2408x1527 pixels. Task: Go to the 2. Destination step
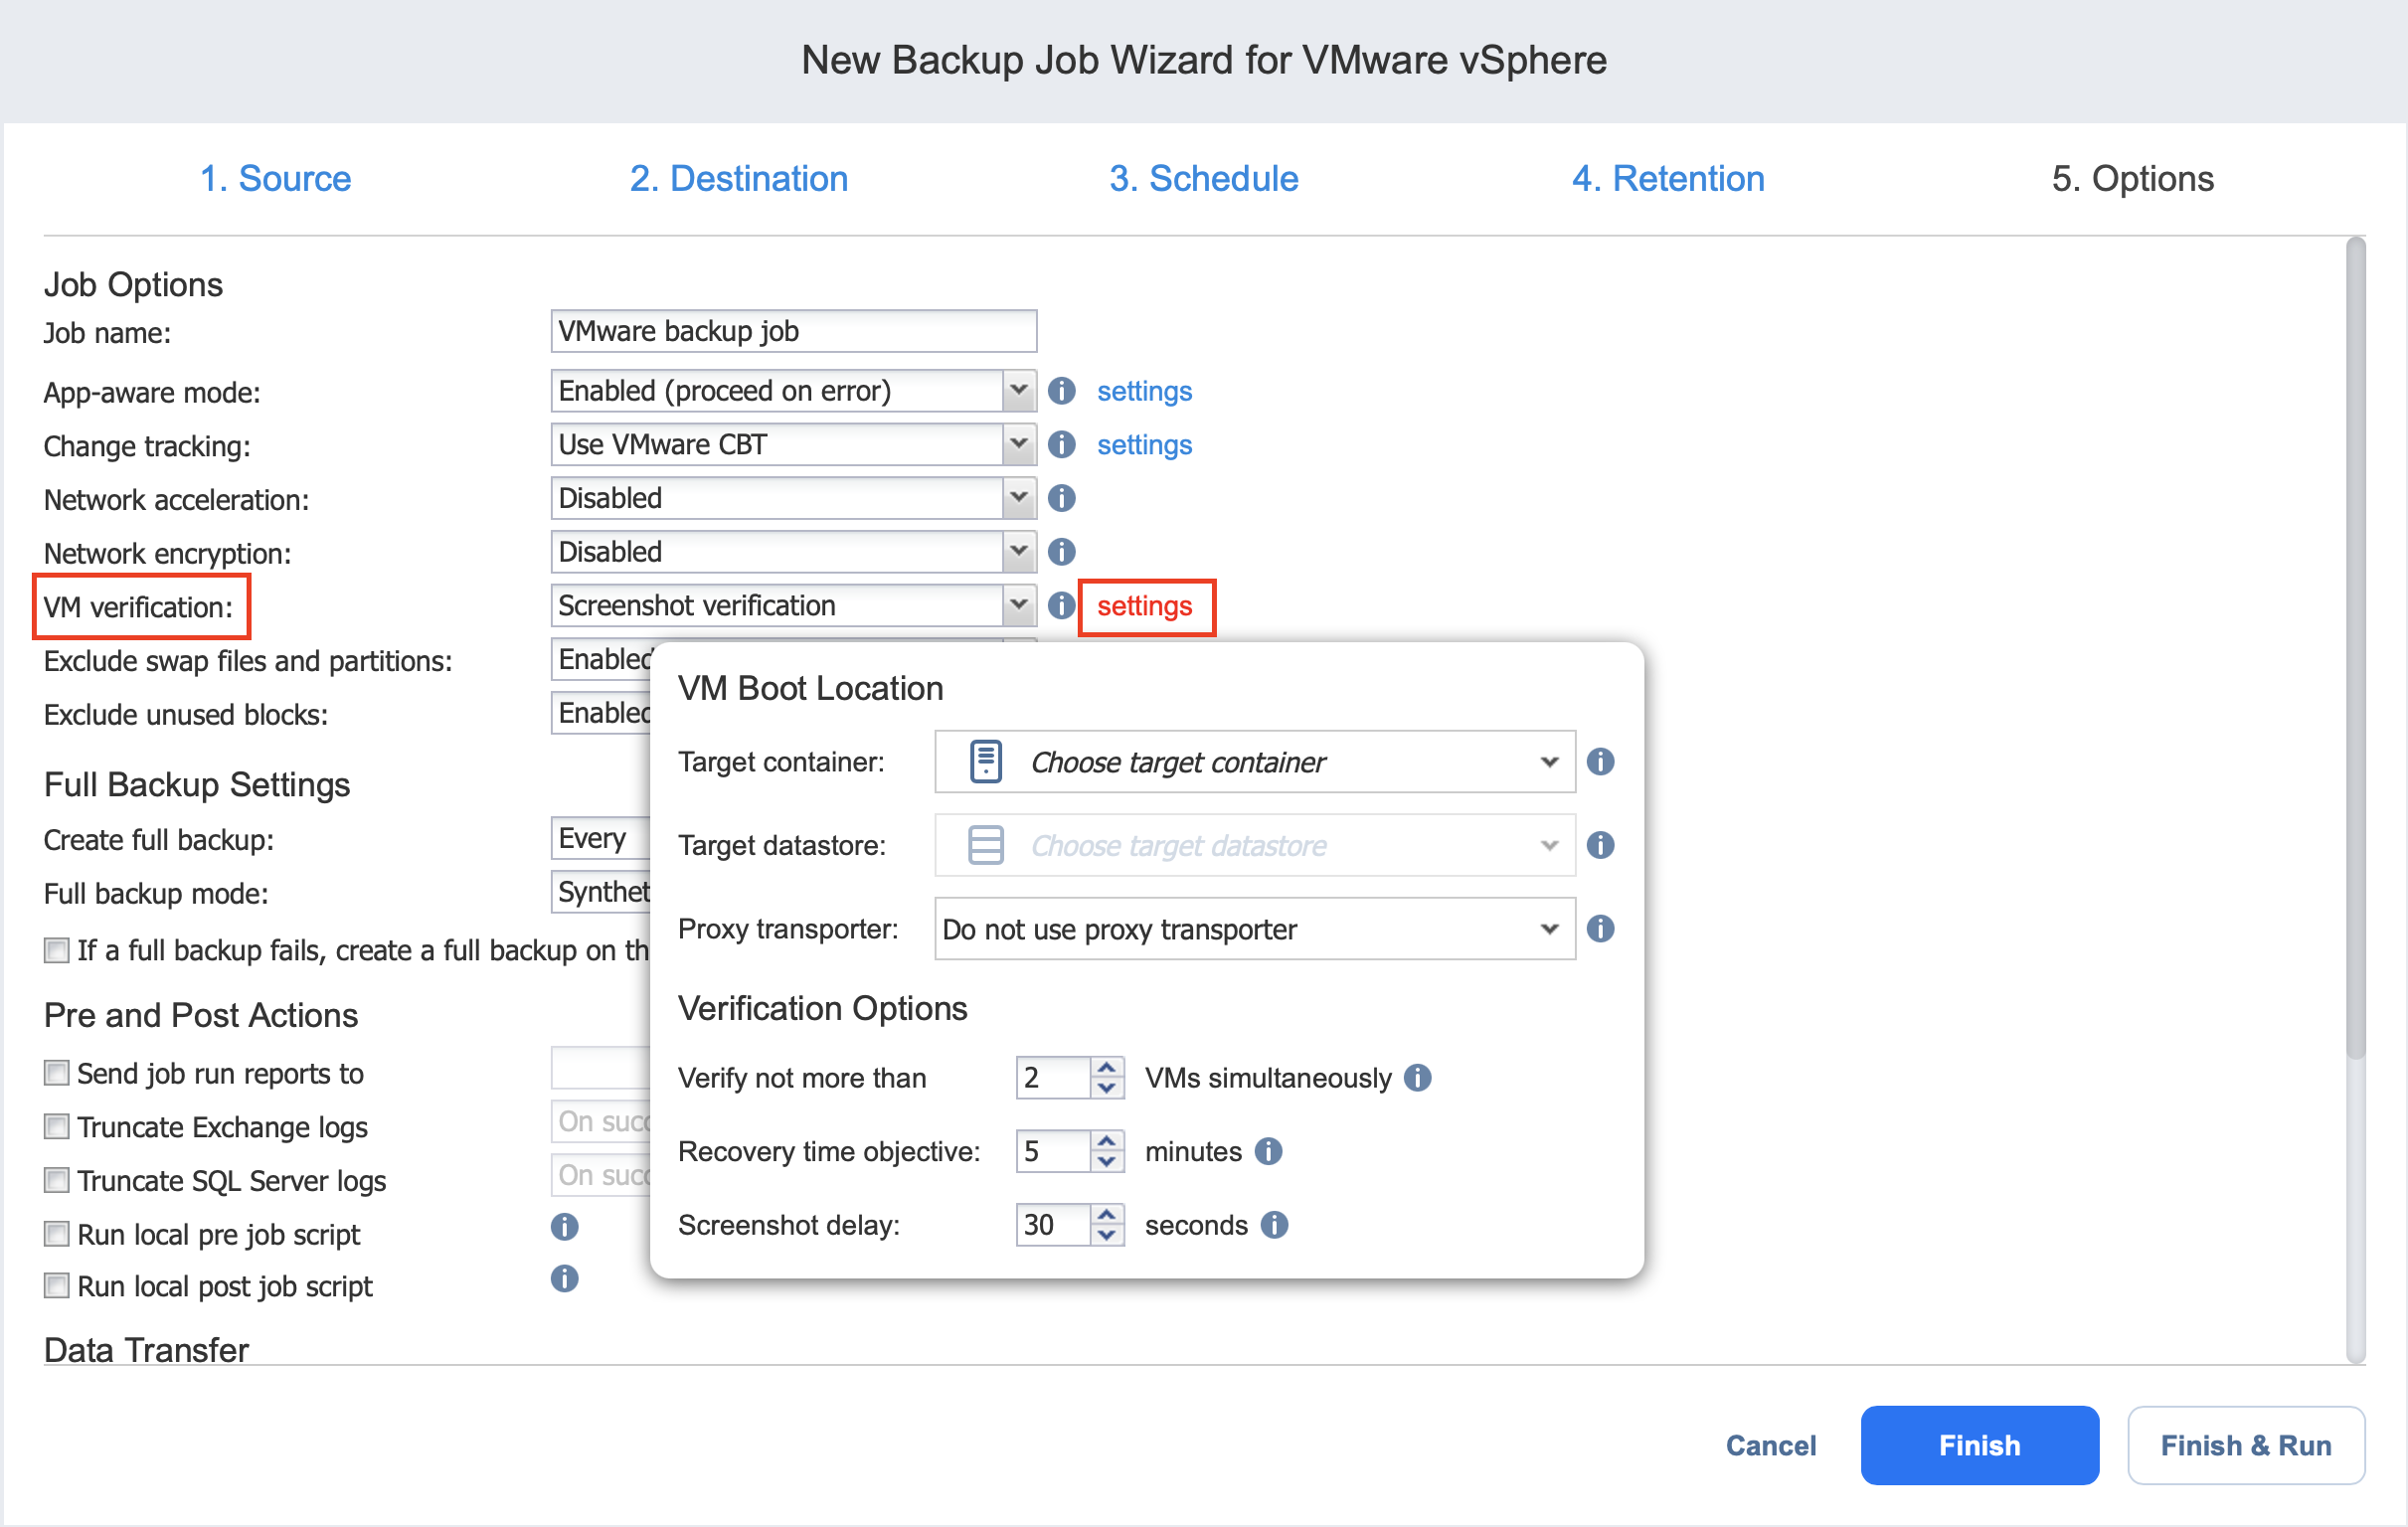click(x=739, y=179)
